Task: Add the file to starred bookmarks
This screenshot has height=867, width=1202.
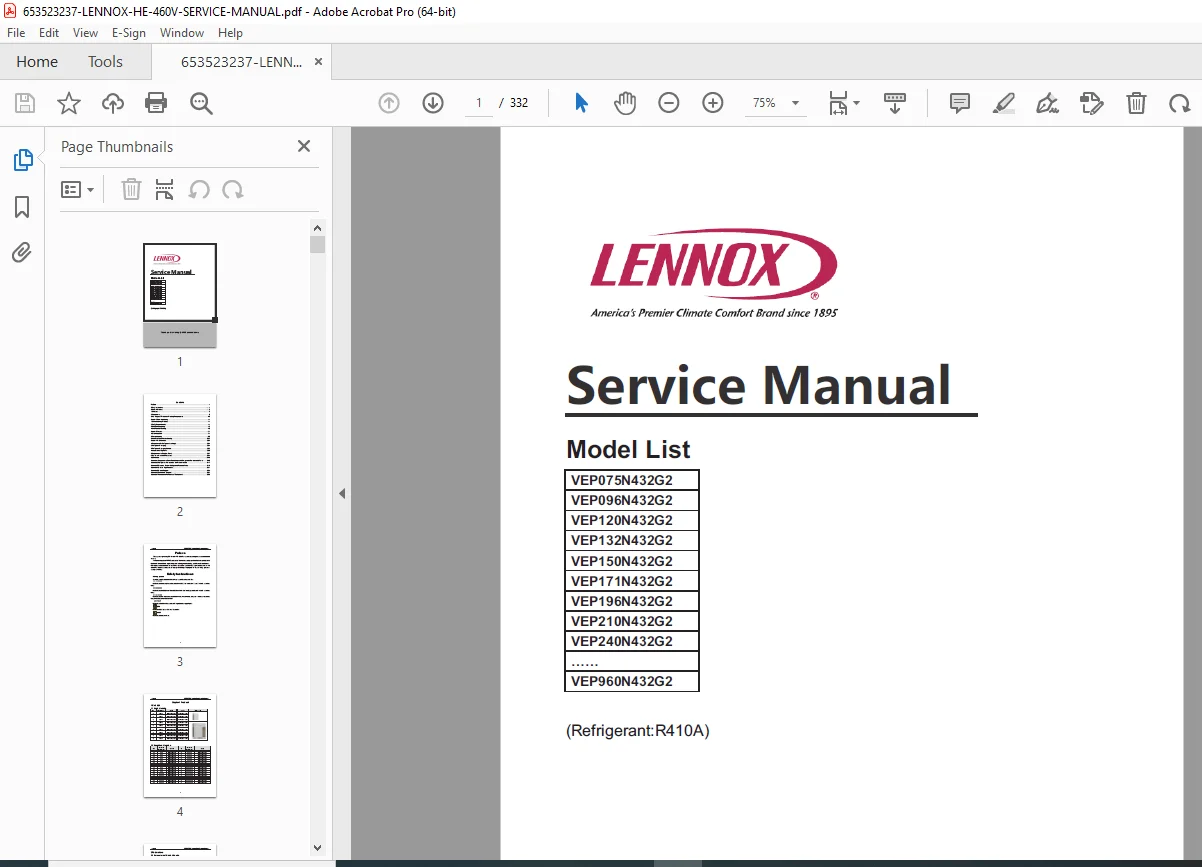Action: click(68, 103)
